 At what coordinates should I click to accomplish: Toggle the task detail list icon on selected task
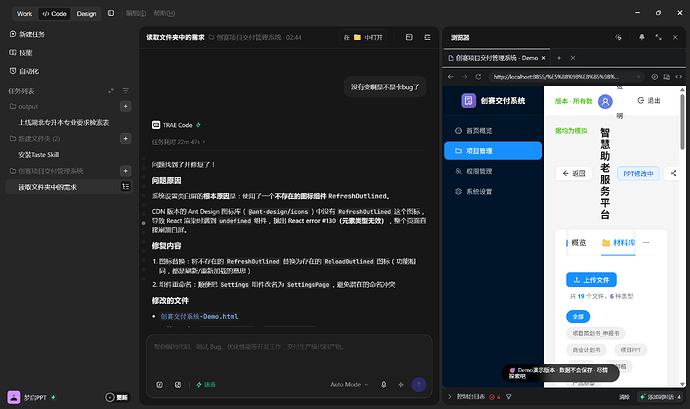tap(125, 187)
